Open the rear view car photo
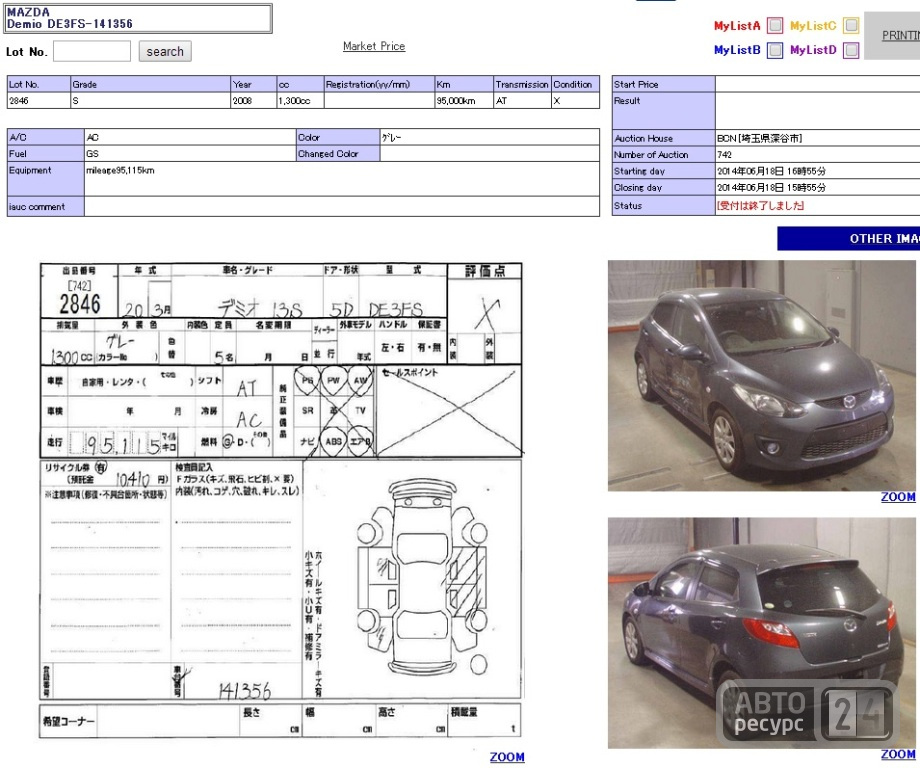This screenshot has height=768, width=920. (x=762, y=633)
